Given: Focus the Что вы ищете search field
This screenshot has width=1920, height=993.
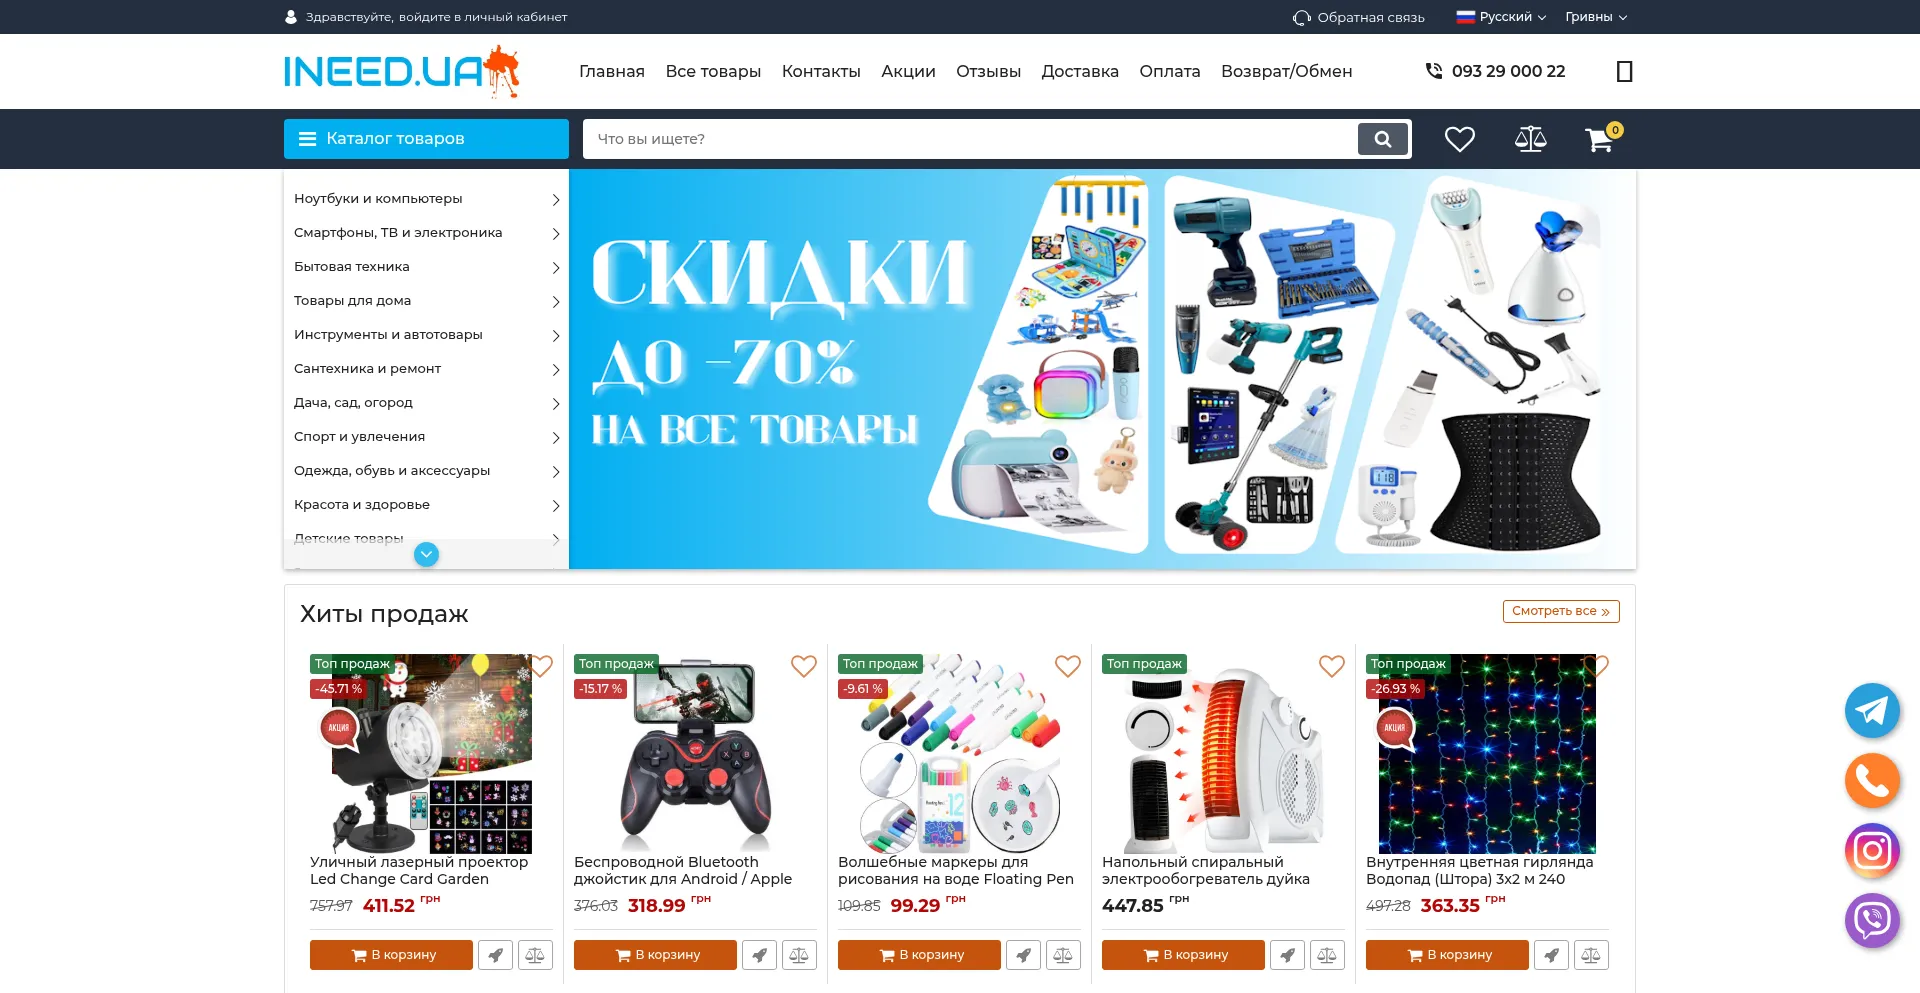Looking at the screenshot, I should pos(970,139).
